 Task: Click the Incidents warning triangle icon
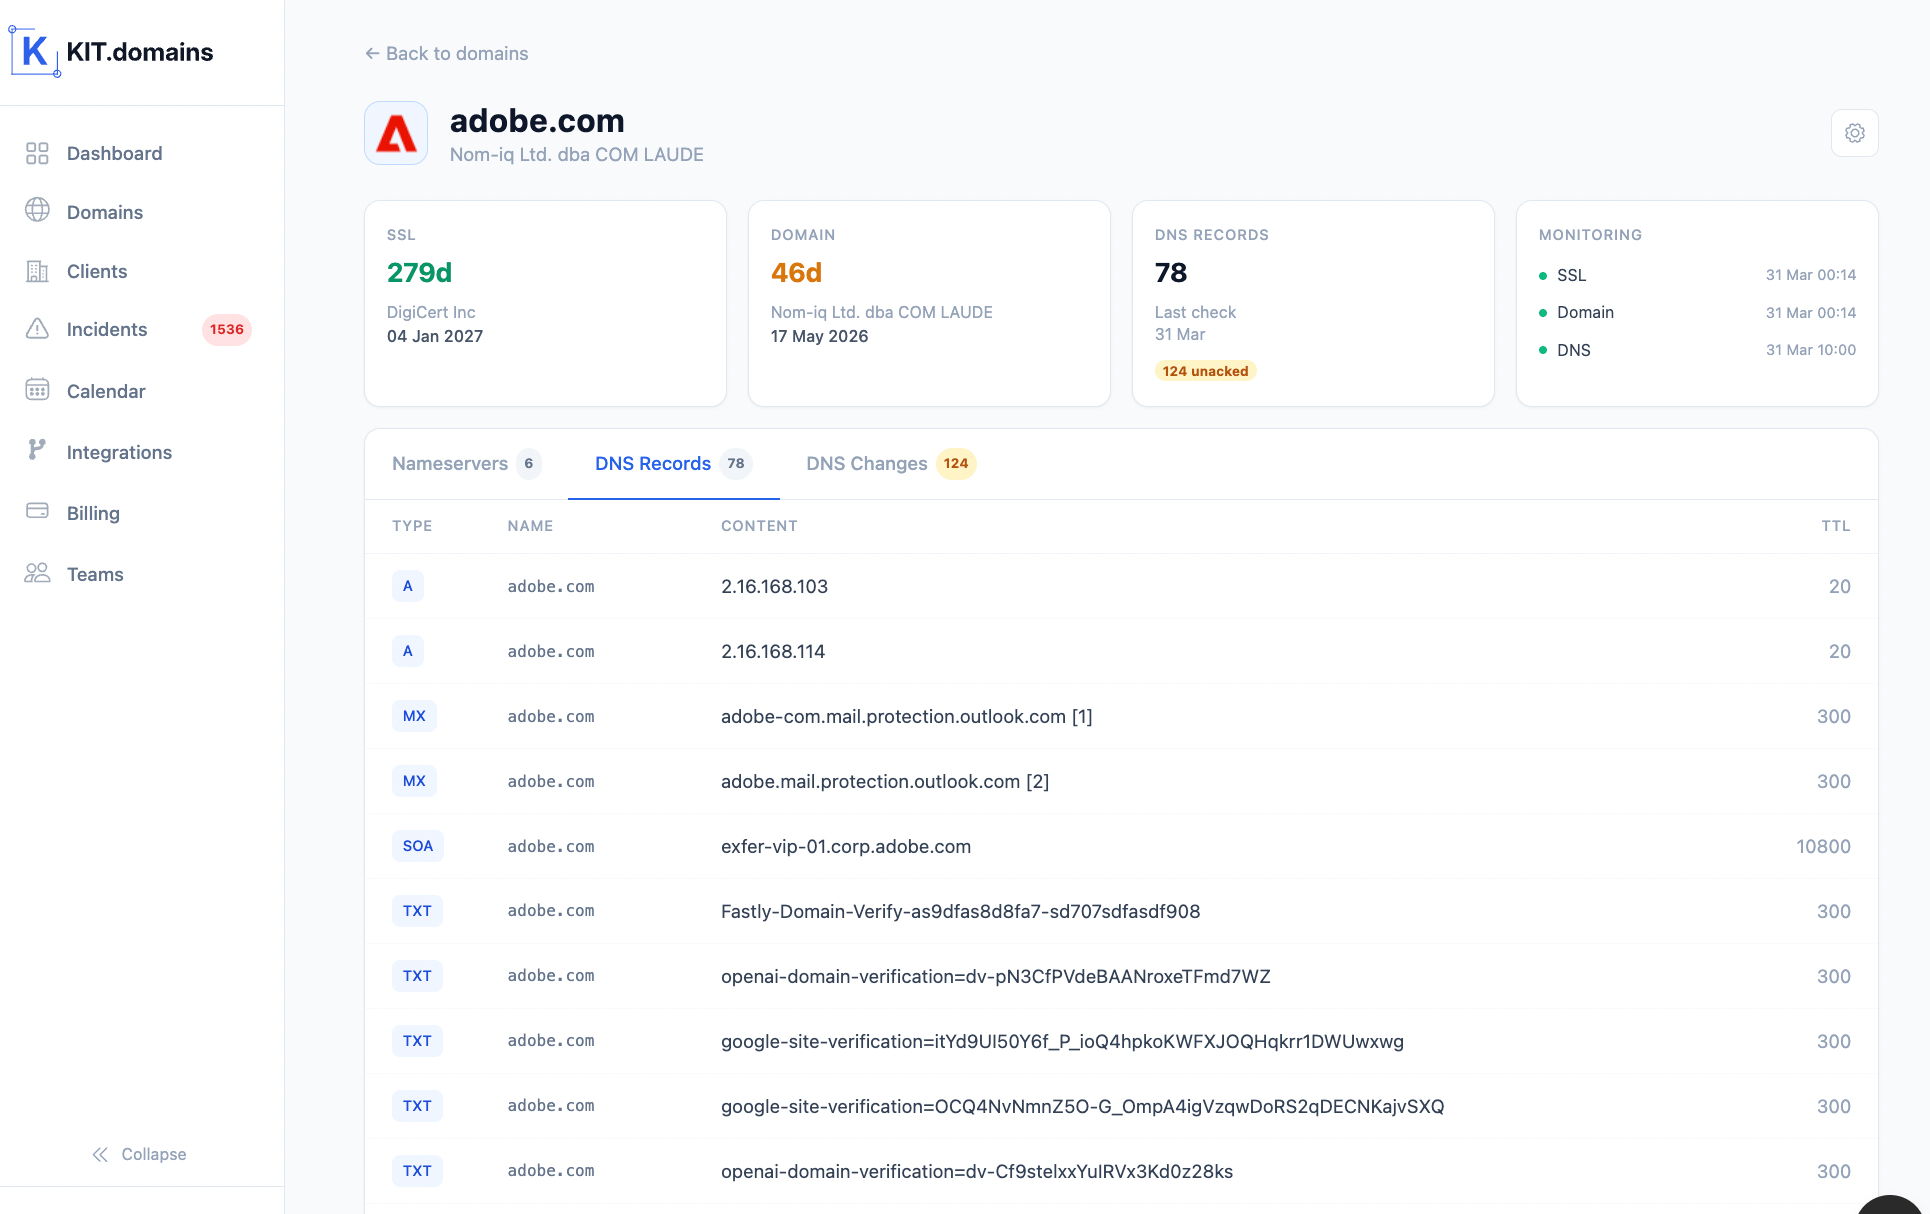pyautogui.click(x=37, y=328)
